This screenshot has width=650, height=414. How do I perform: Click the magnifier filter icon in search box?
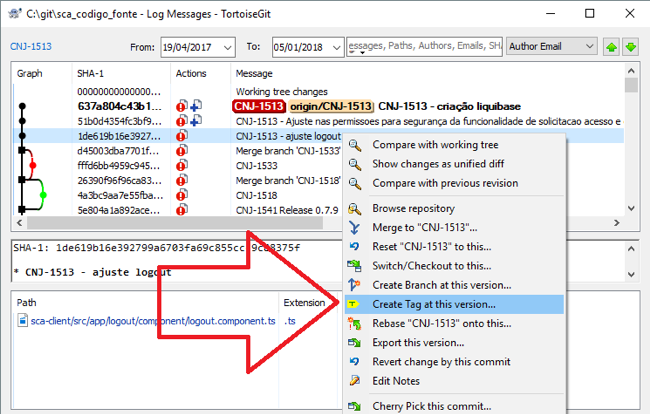click(x=354, y=46)
